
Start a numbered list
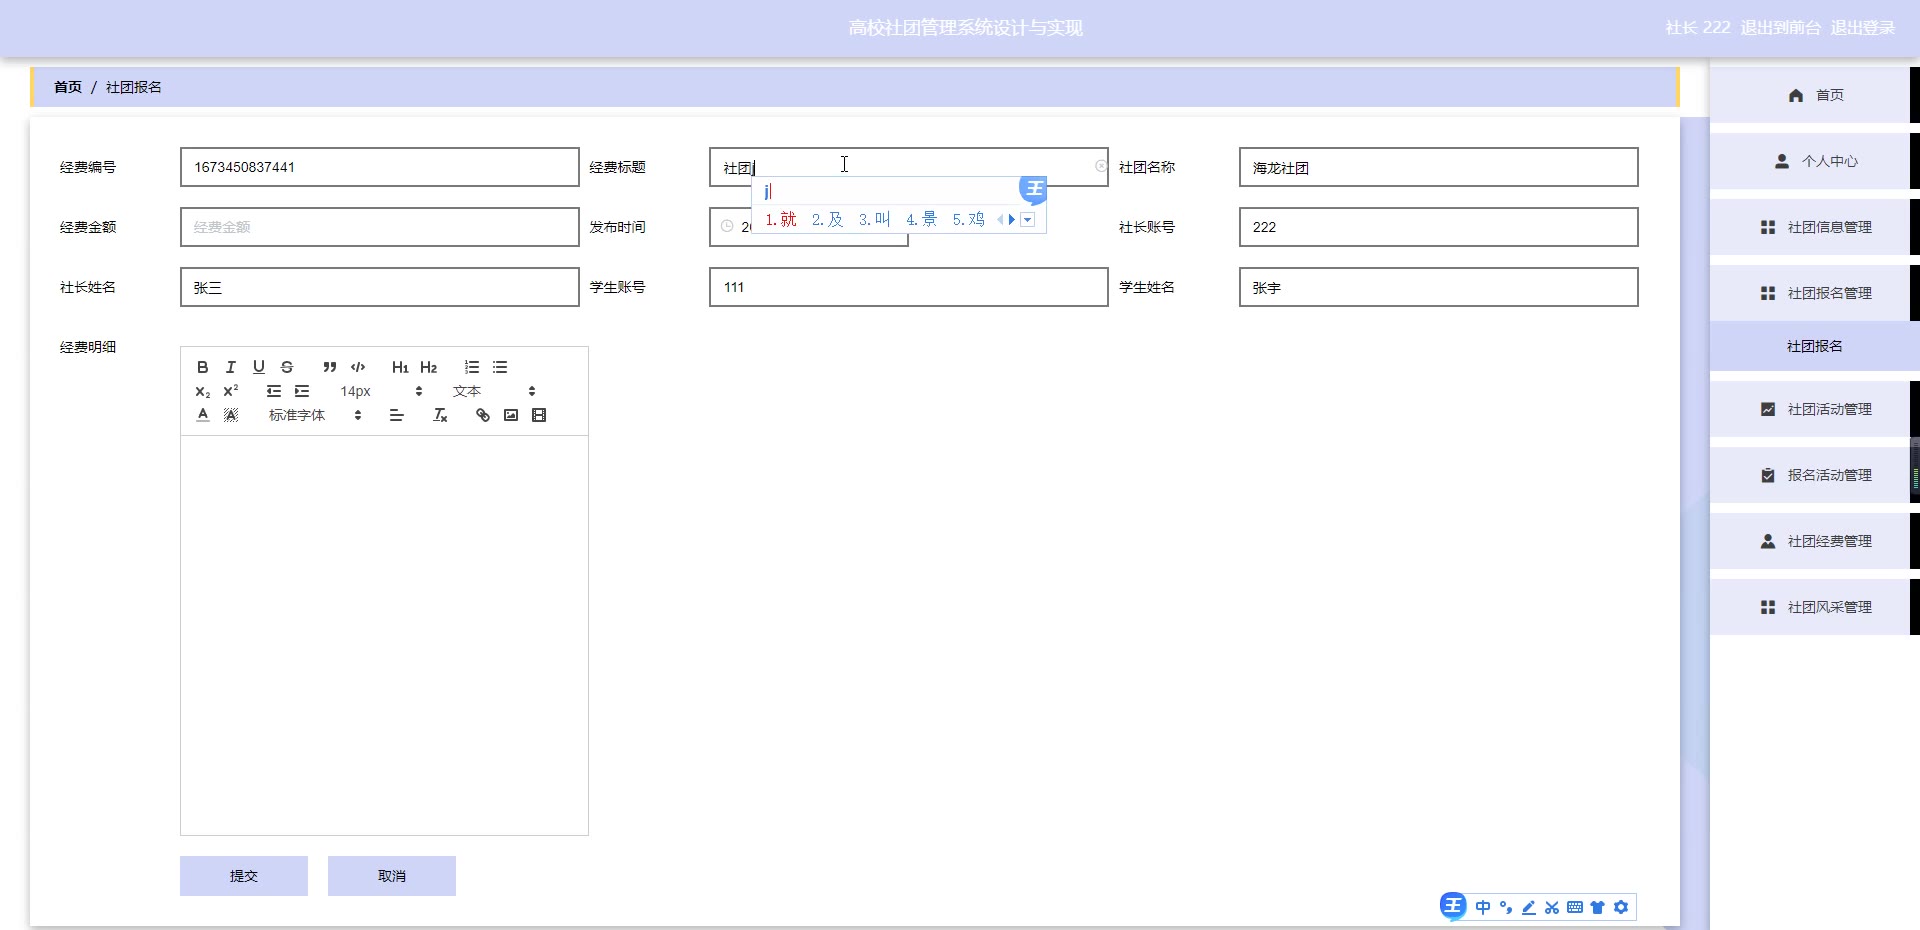(x=472, y=367)
